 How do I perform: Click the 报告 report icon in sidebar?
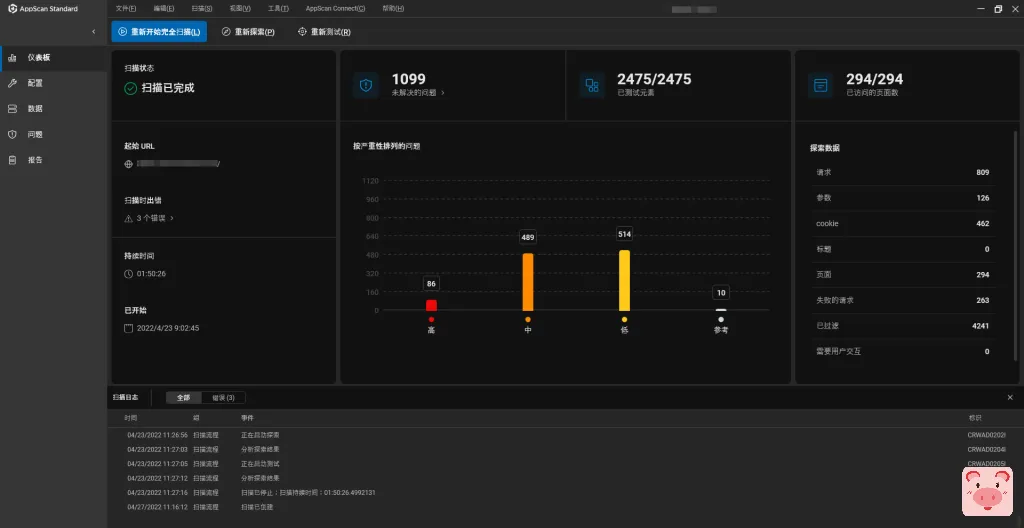(x=12, y=160)
